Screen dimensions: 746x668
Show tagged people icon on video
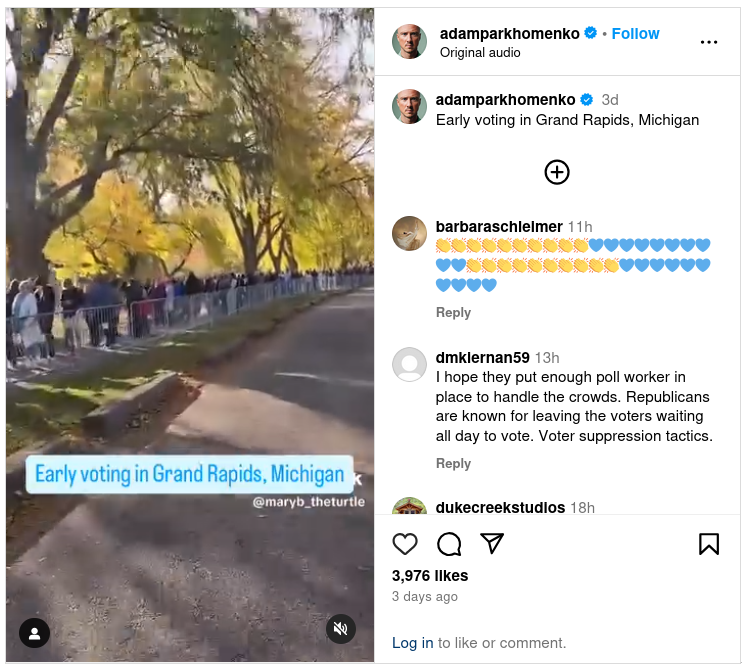[34, 633]
